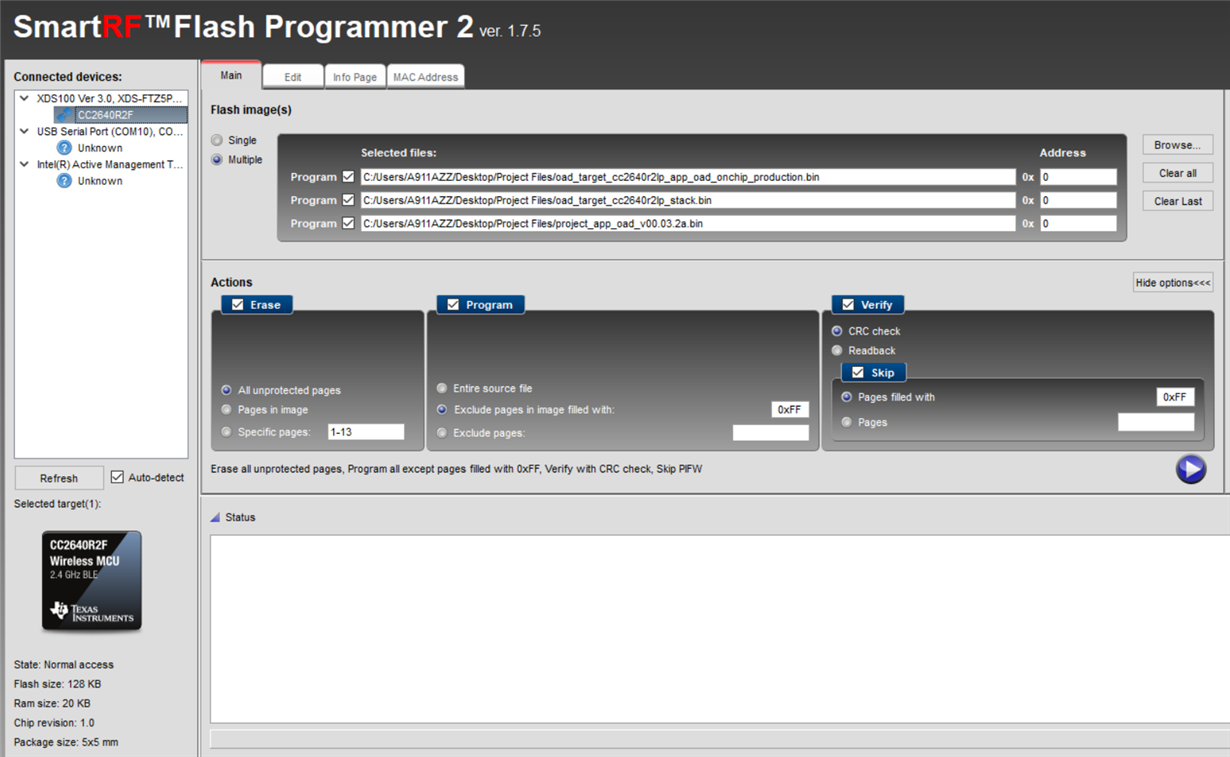Click the Clear all button
The image size is (1230, 757).
click(1178, 173)
